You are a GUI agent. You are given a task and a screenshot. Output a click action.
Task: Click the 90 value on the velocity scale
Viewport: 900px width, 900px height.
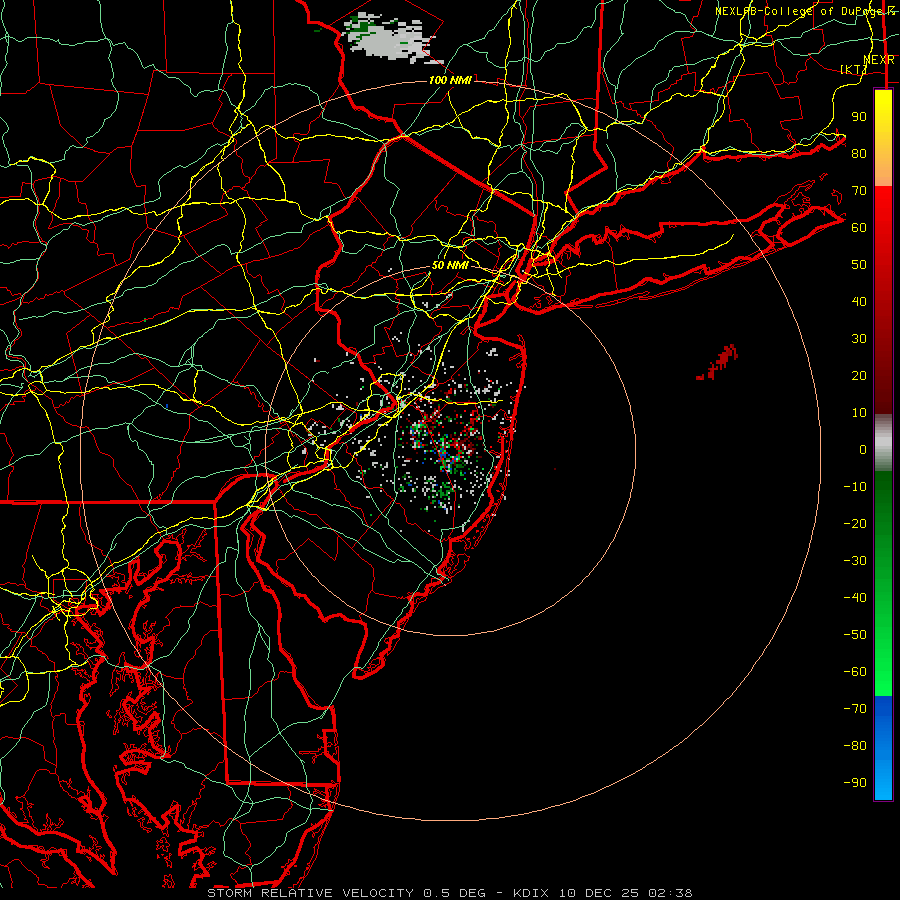pyautogui.click(x=859, y=117)
